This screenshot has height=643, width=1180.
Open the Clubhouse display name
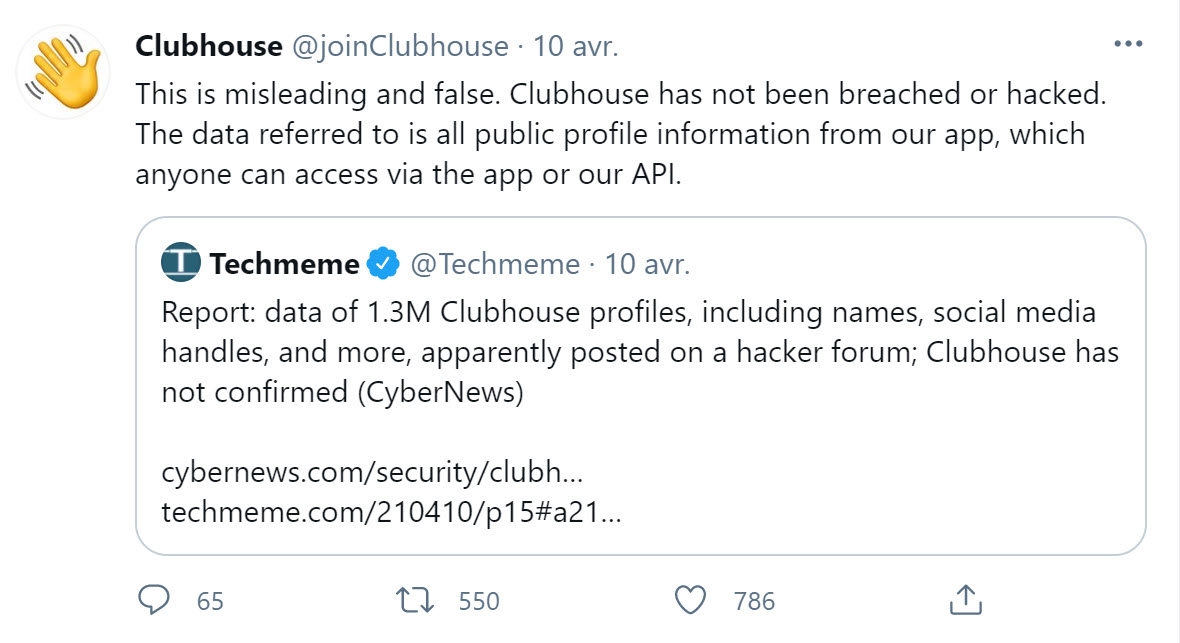pyautogui.click(x=208, y=46)
